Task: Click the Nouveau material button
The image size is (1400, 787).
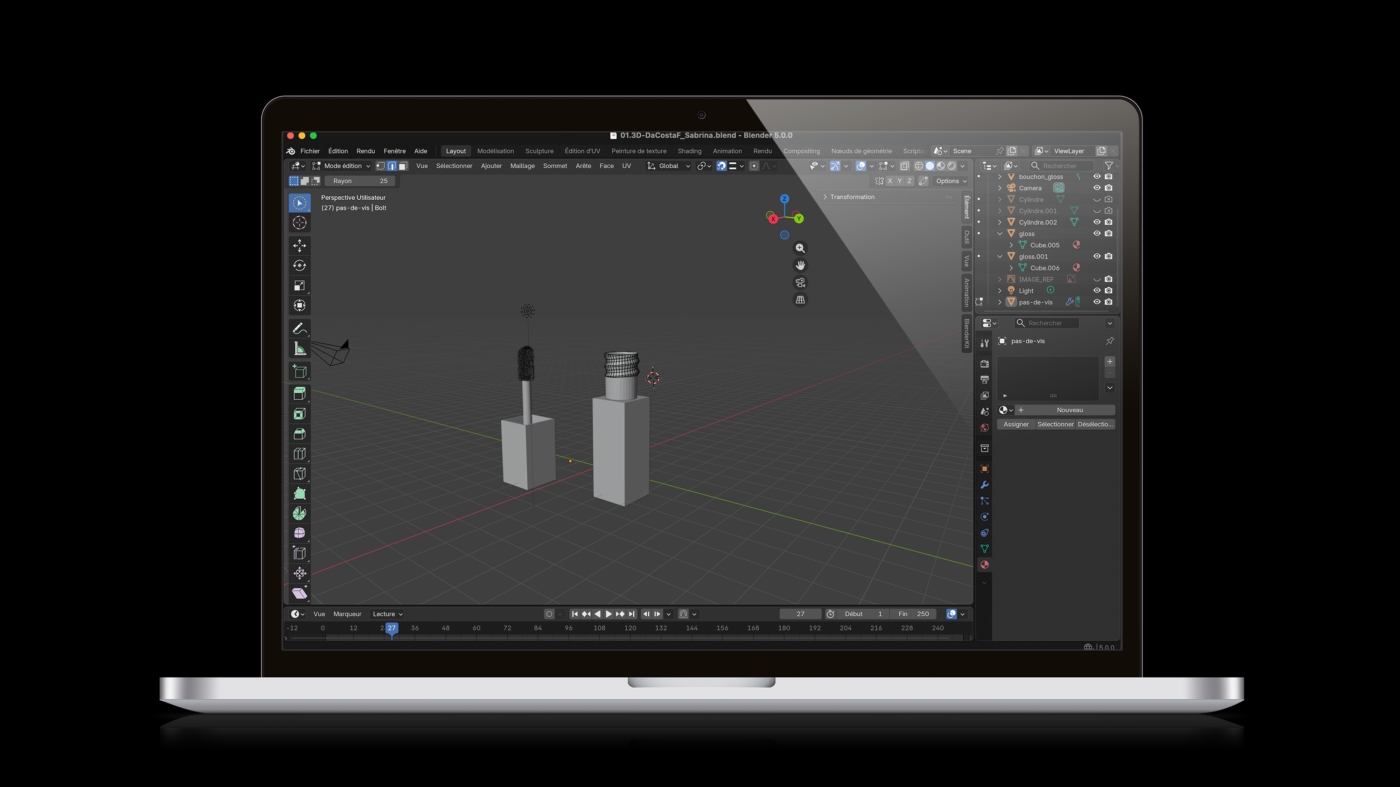Action: point(1069,410)
